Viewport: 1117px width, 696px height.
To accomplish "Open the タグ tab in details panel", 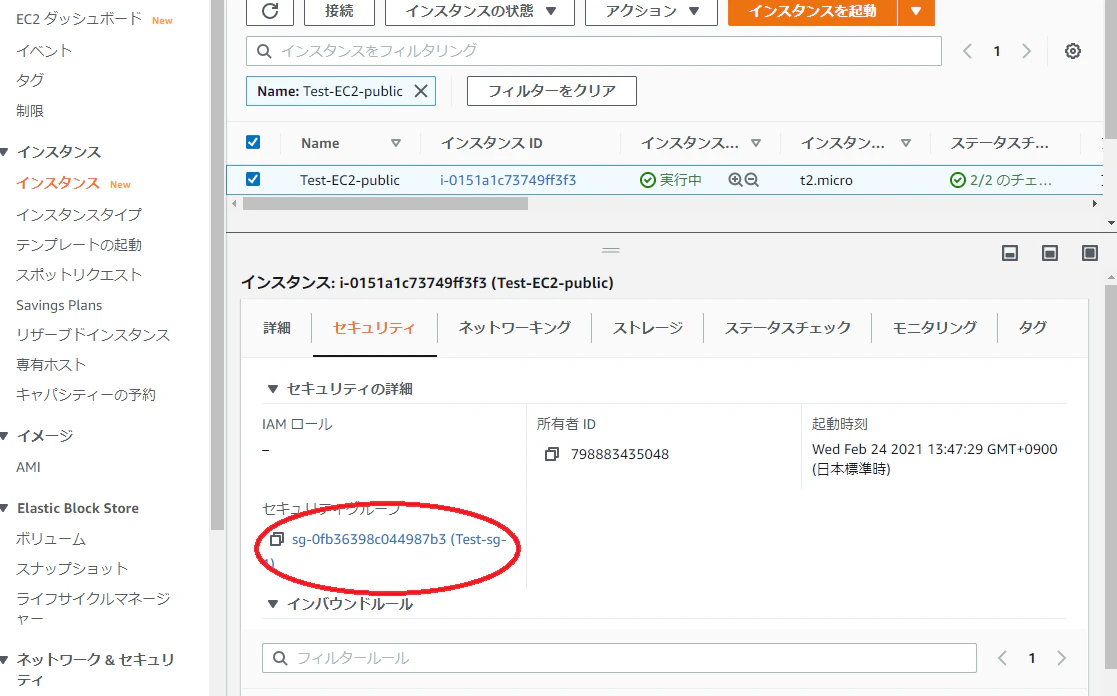I will [1032, 328].
